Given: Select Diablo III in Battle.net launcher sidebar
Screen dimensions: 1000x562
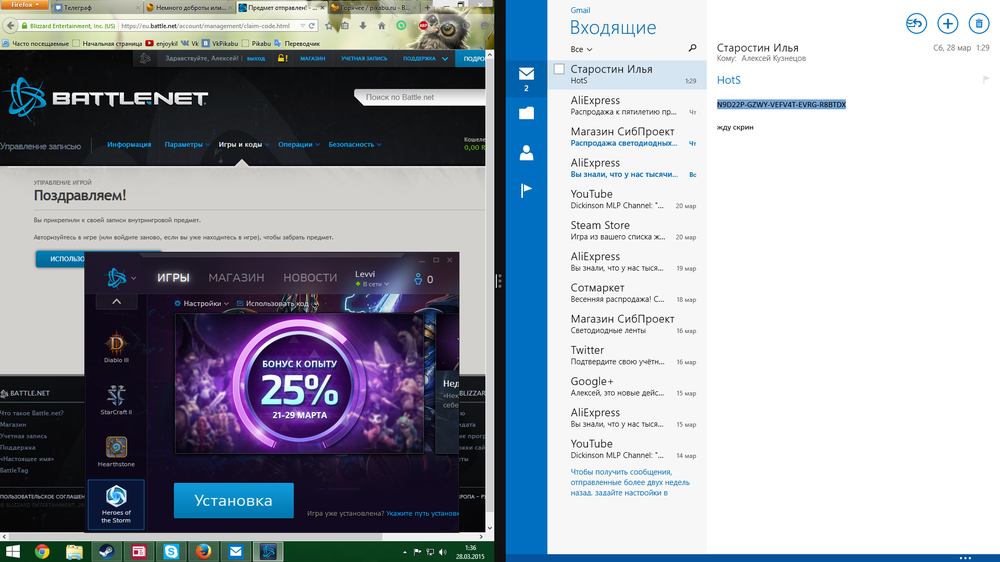Looking at the screenshot, I should tap(116, 348).
